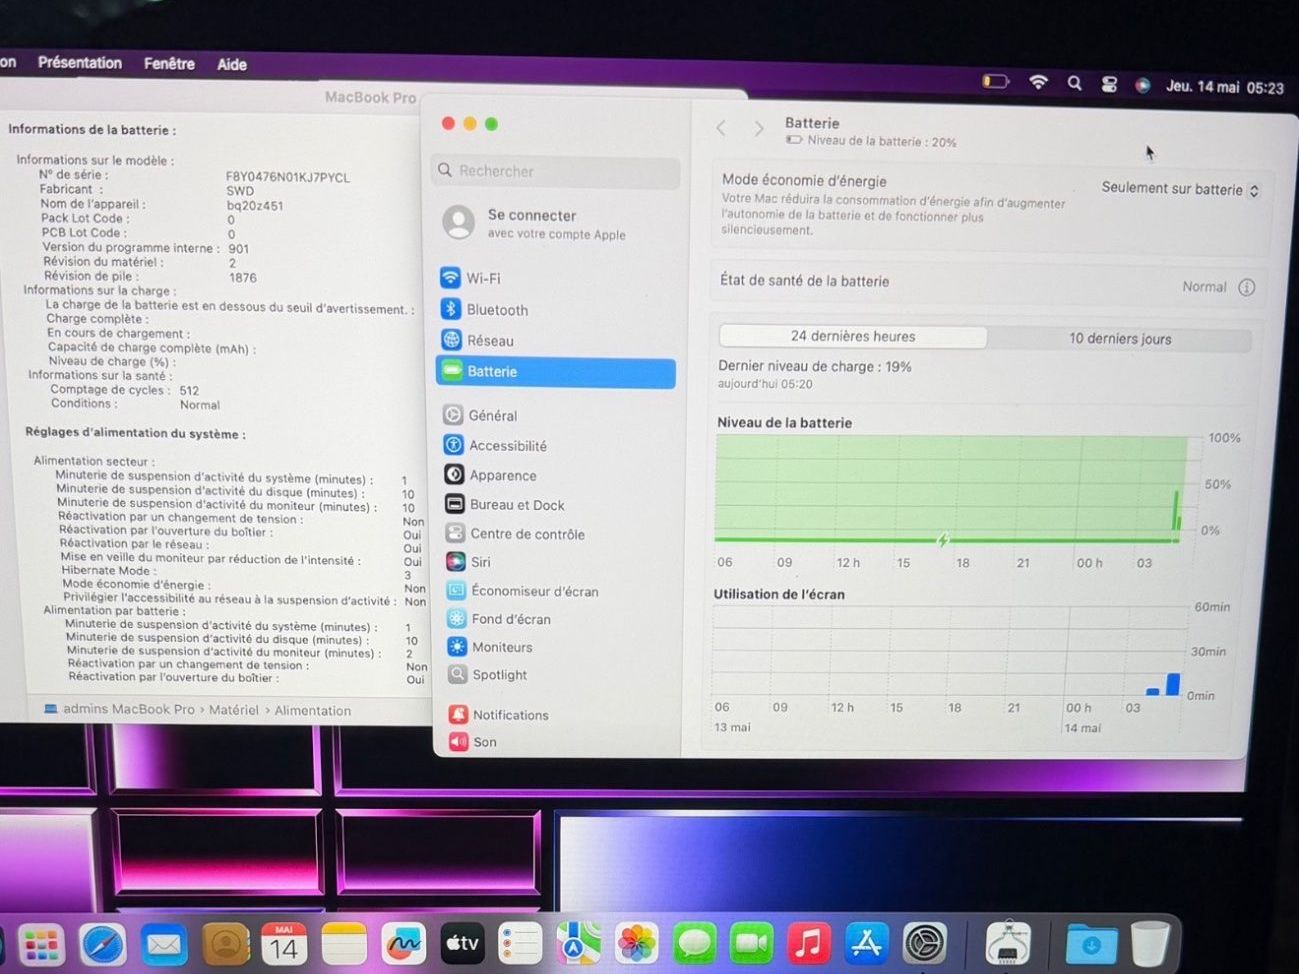Screen dimensions: 1299x974
Task: Click the serial number F8Y0476N01KJ7PYCL
Action: 288,178
